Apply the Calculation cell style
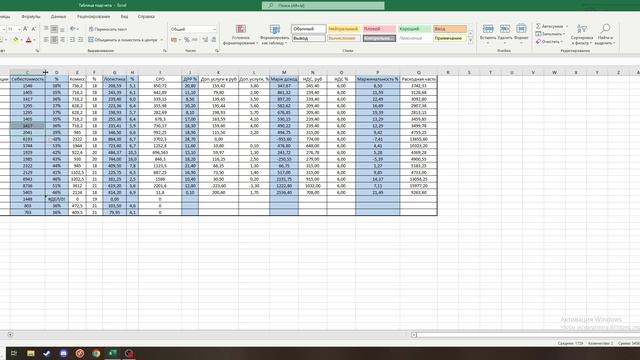This screenshot has width=640, height=360. [x=344, y=38]
